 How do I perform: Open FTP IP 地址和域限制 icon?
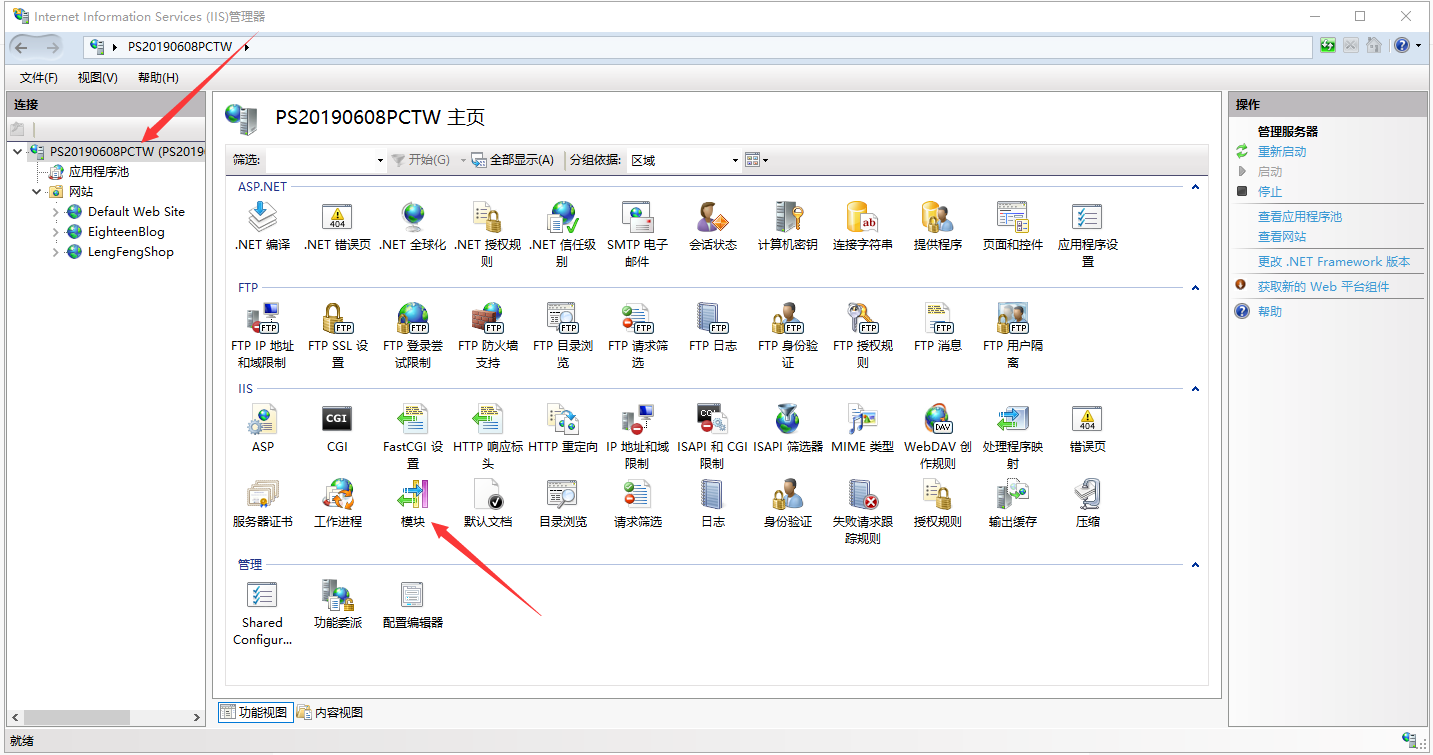262,335
